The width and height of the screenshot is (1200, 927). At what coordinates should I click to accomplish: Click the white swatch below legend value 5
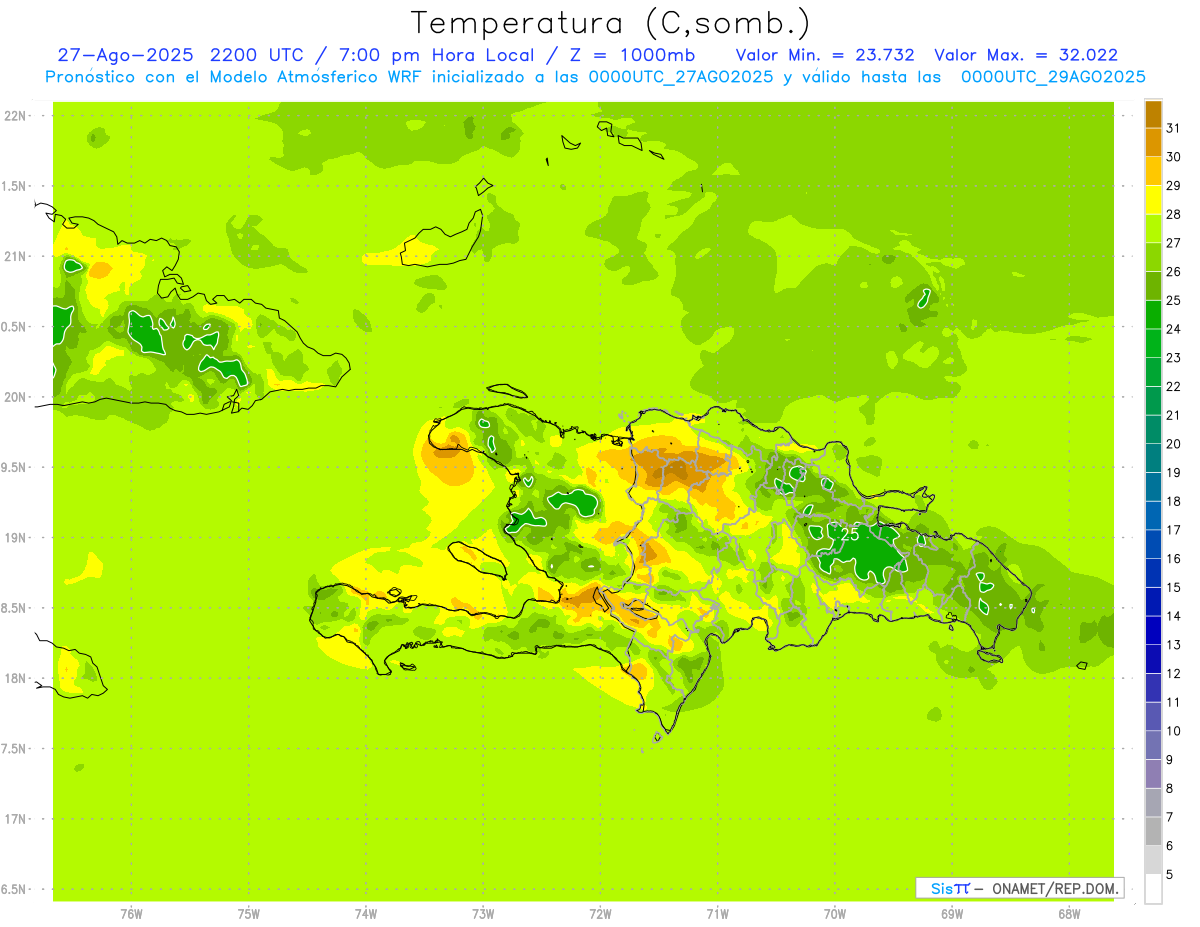click(x=1153, y=888)
